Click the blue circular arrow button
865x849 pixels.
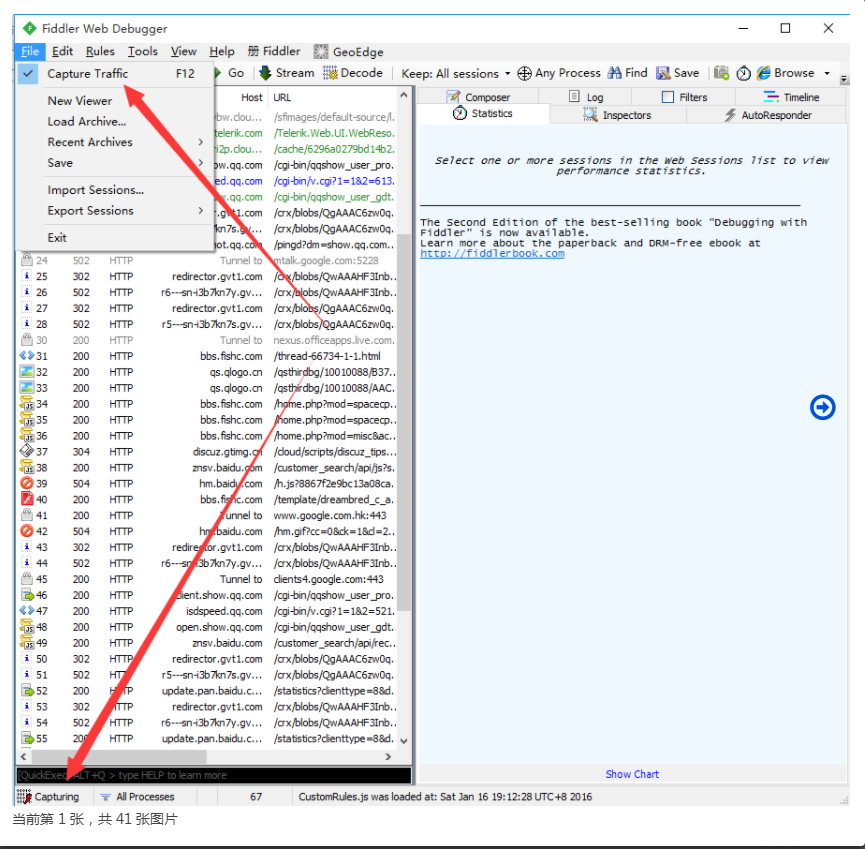(x=822, y=407)
